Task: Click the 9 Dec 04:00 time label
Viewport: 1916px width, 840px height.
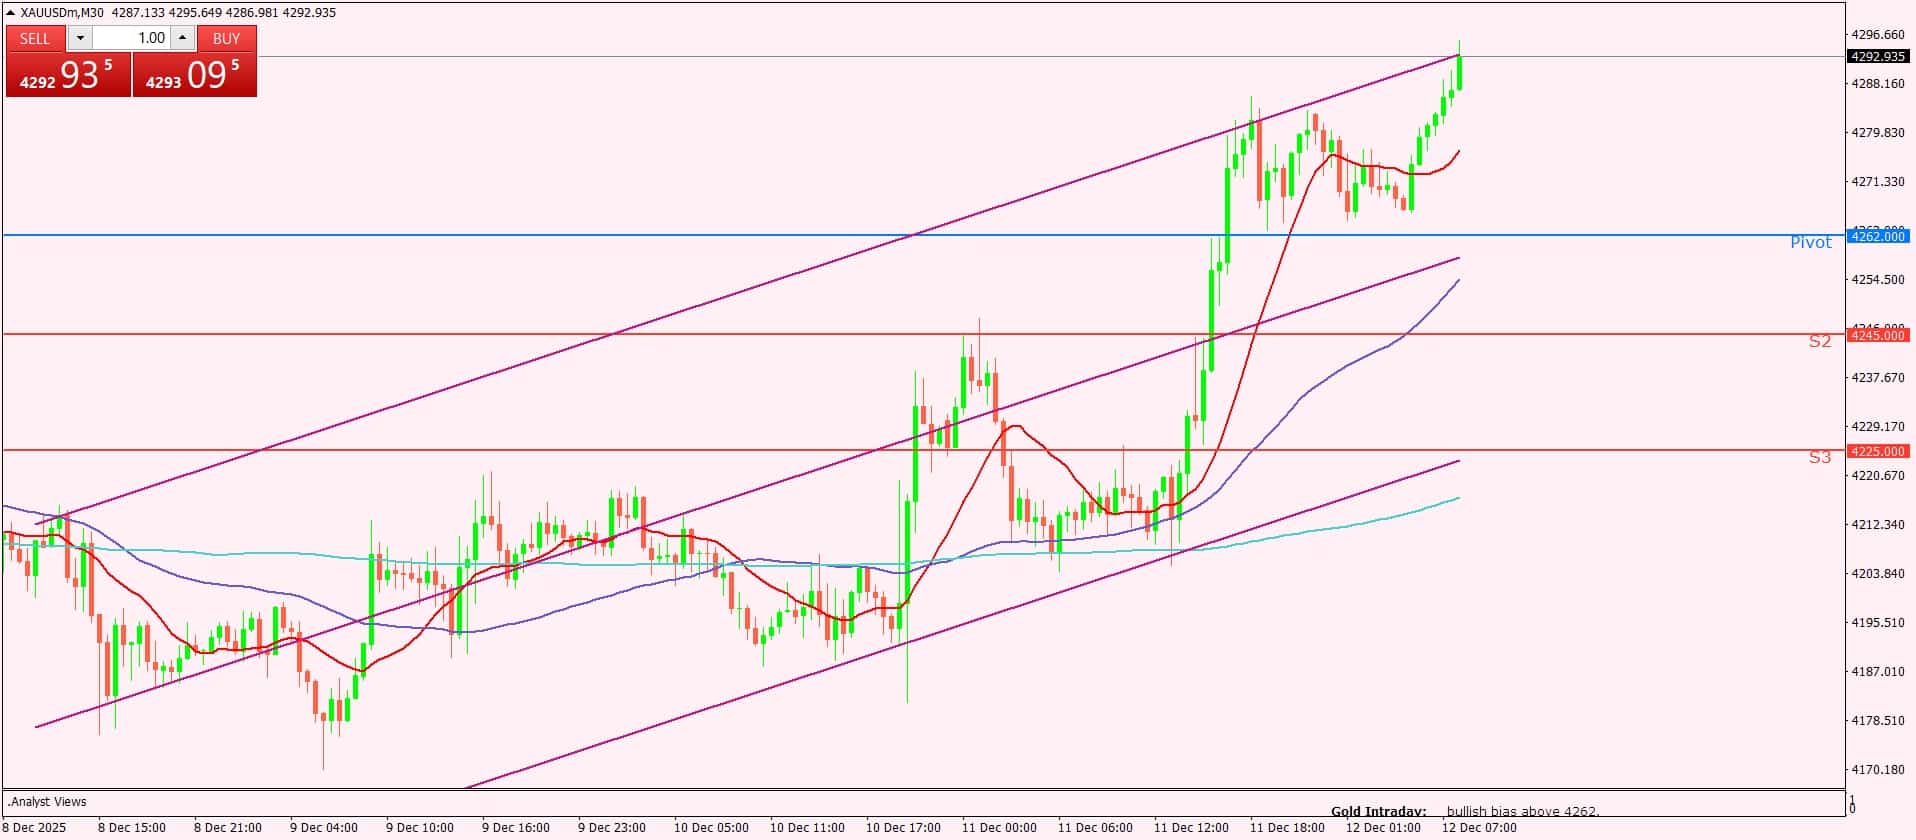Action: 324,828
